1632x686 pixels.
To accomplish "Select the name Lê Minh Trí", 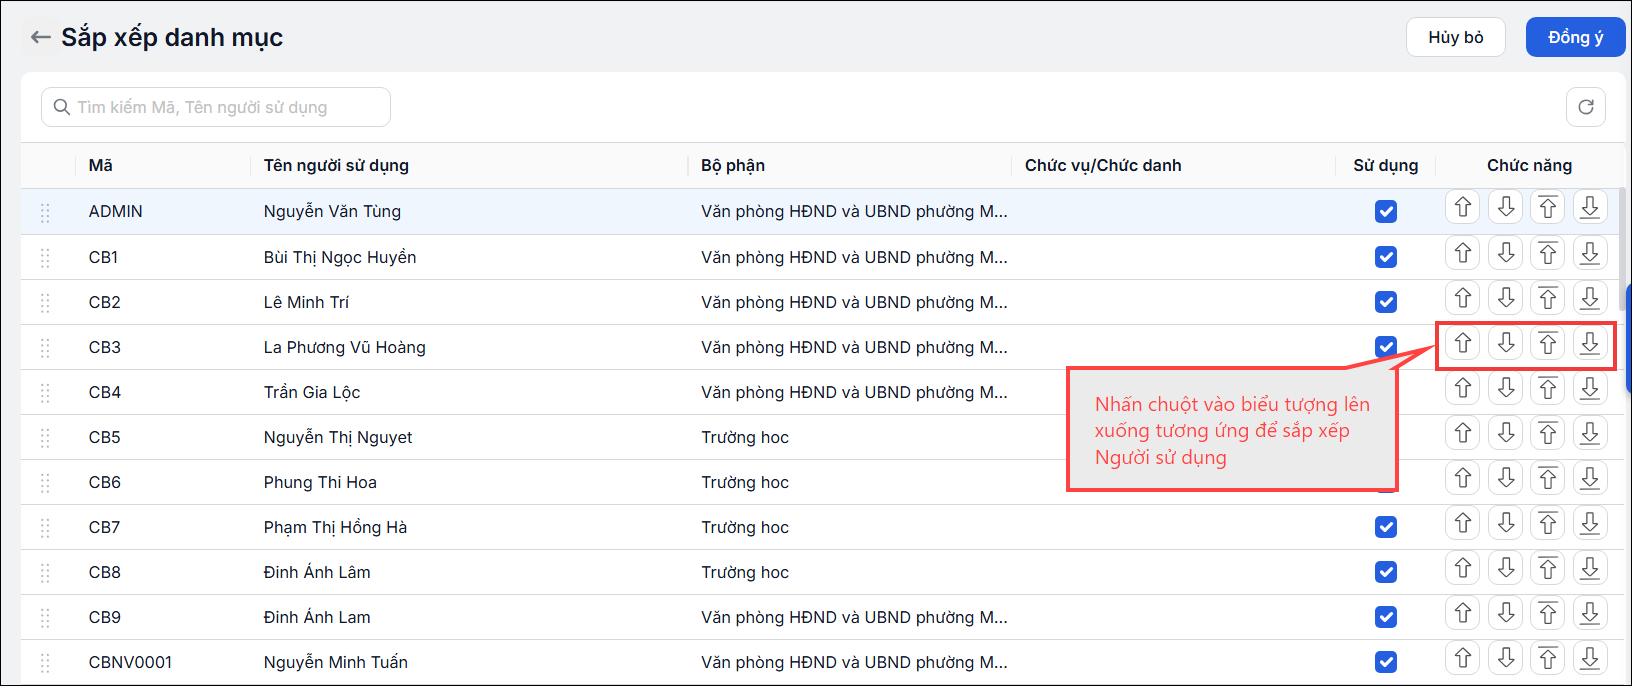I will pos(306,302).
